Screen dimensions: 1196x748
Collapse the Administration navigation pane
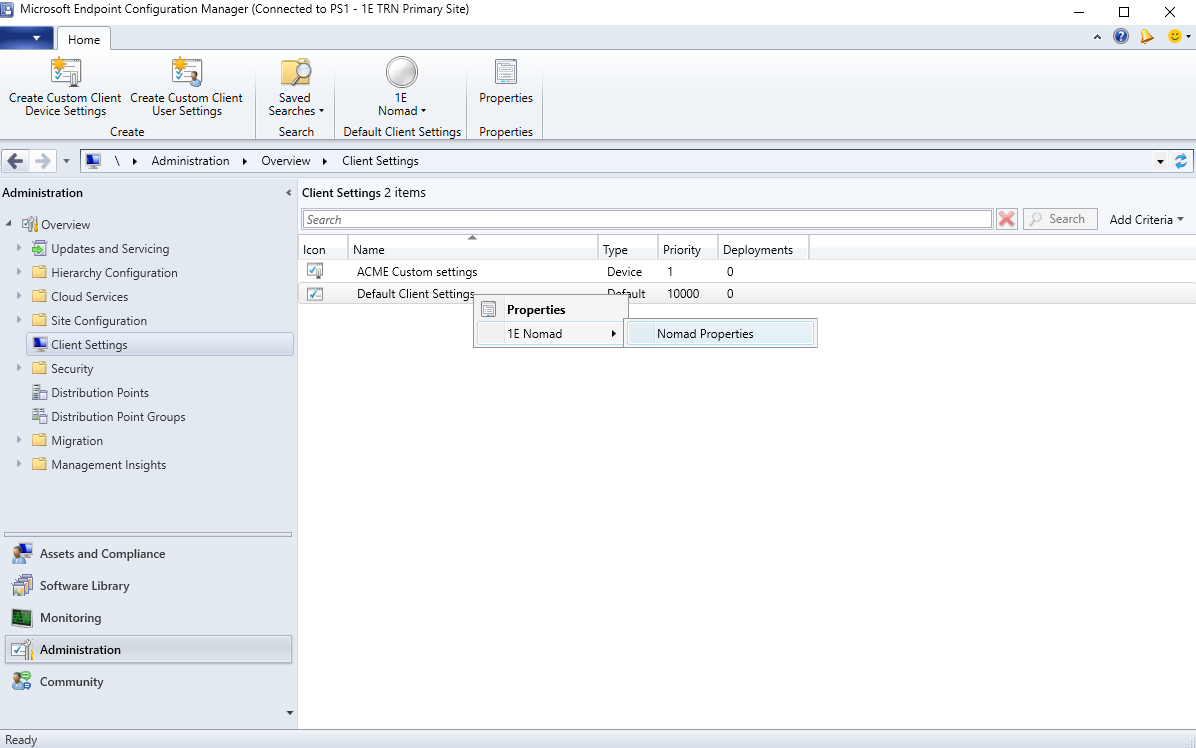(x=288, y=193)
